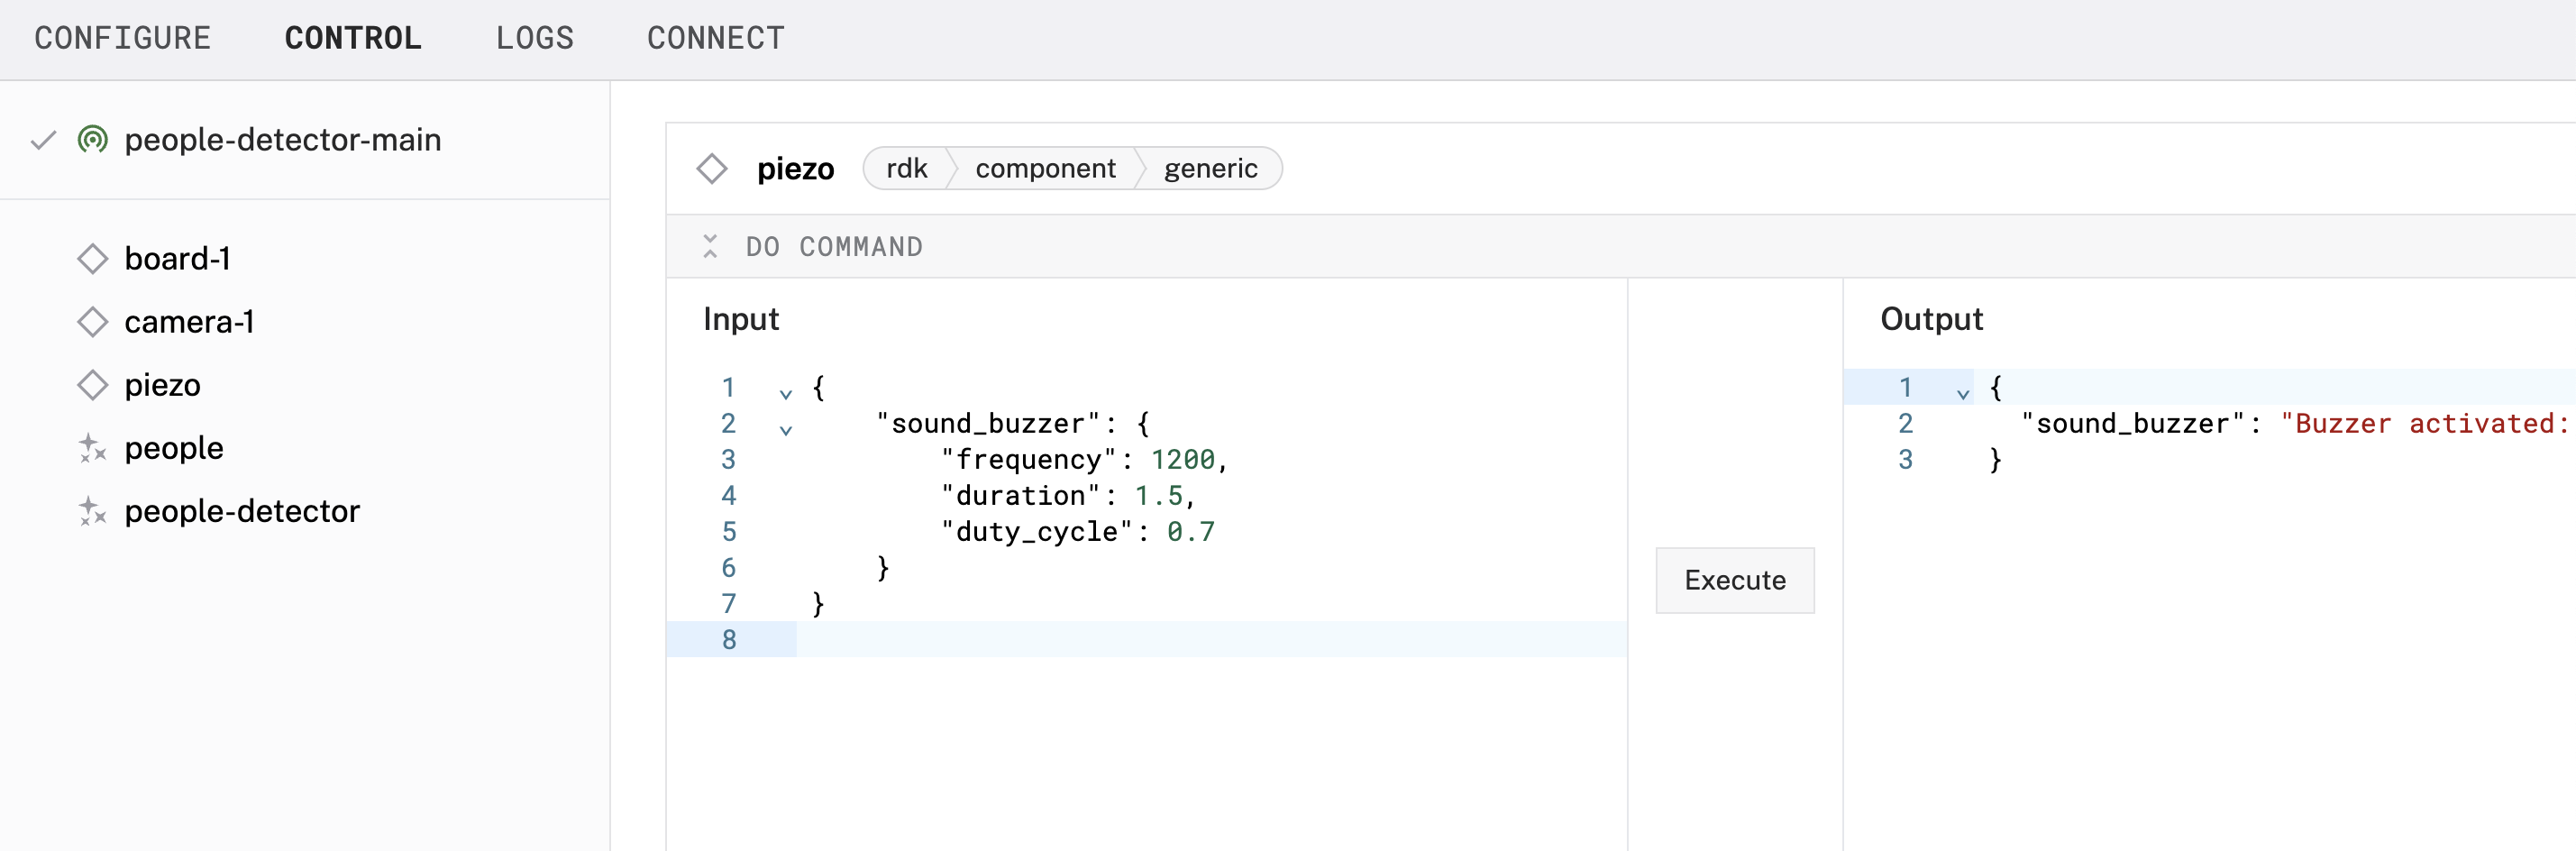Switch to the CONFIGURE tab
Viewport: 2576px width, 851px height.
[x=122, y=38]
